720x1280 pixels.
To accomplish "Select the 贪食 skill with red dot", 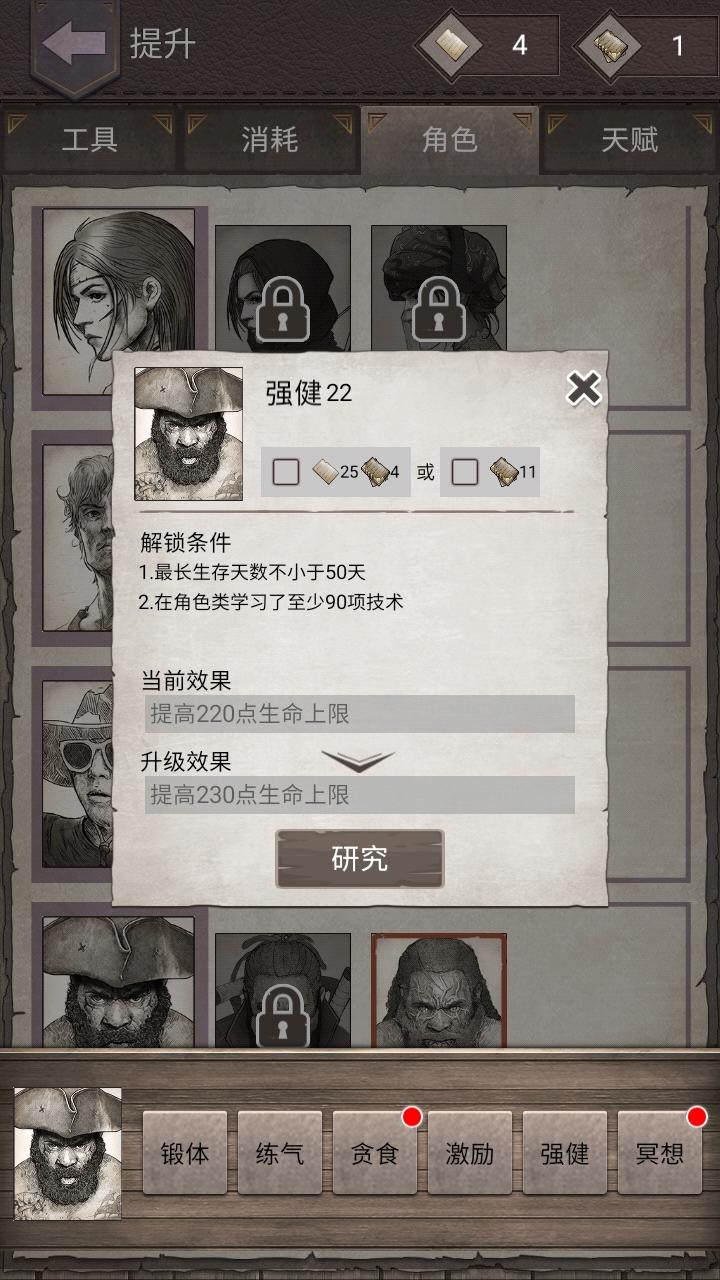I will tap(375, 1153).
